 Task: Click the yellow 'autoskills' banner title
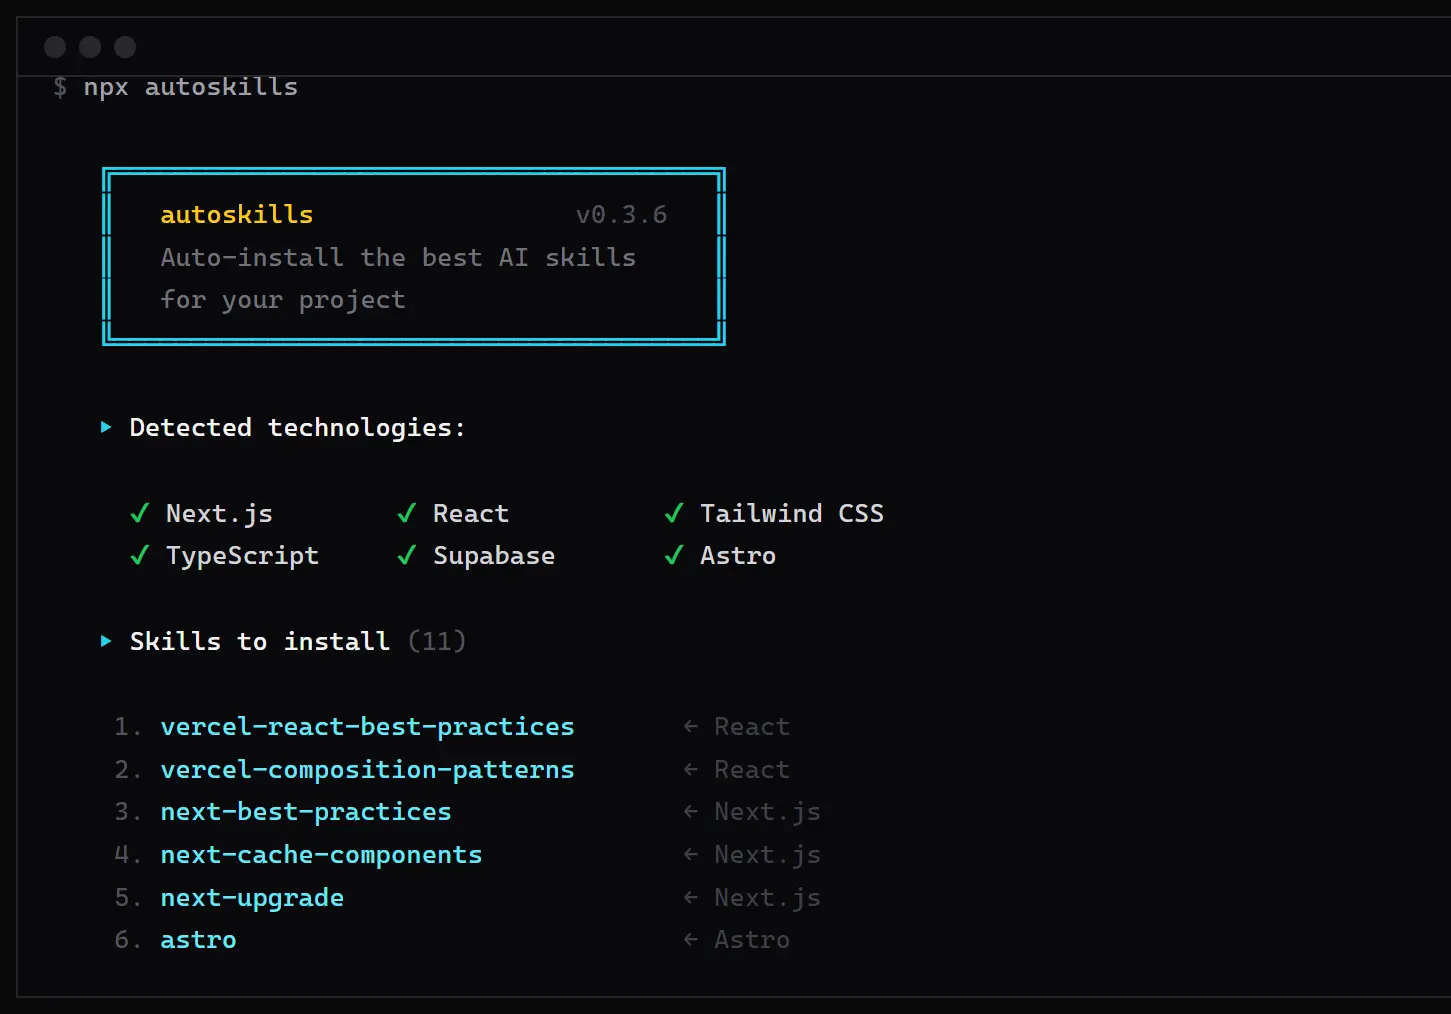237,215
